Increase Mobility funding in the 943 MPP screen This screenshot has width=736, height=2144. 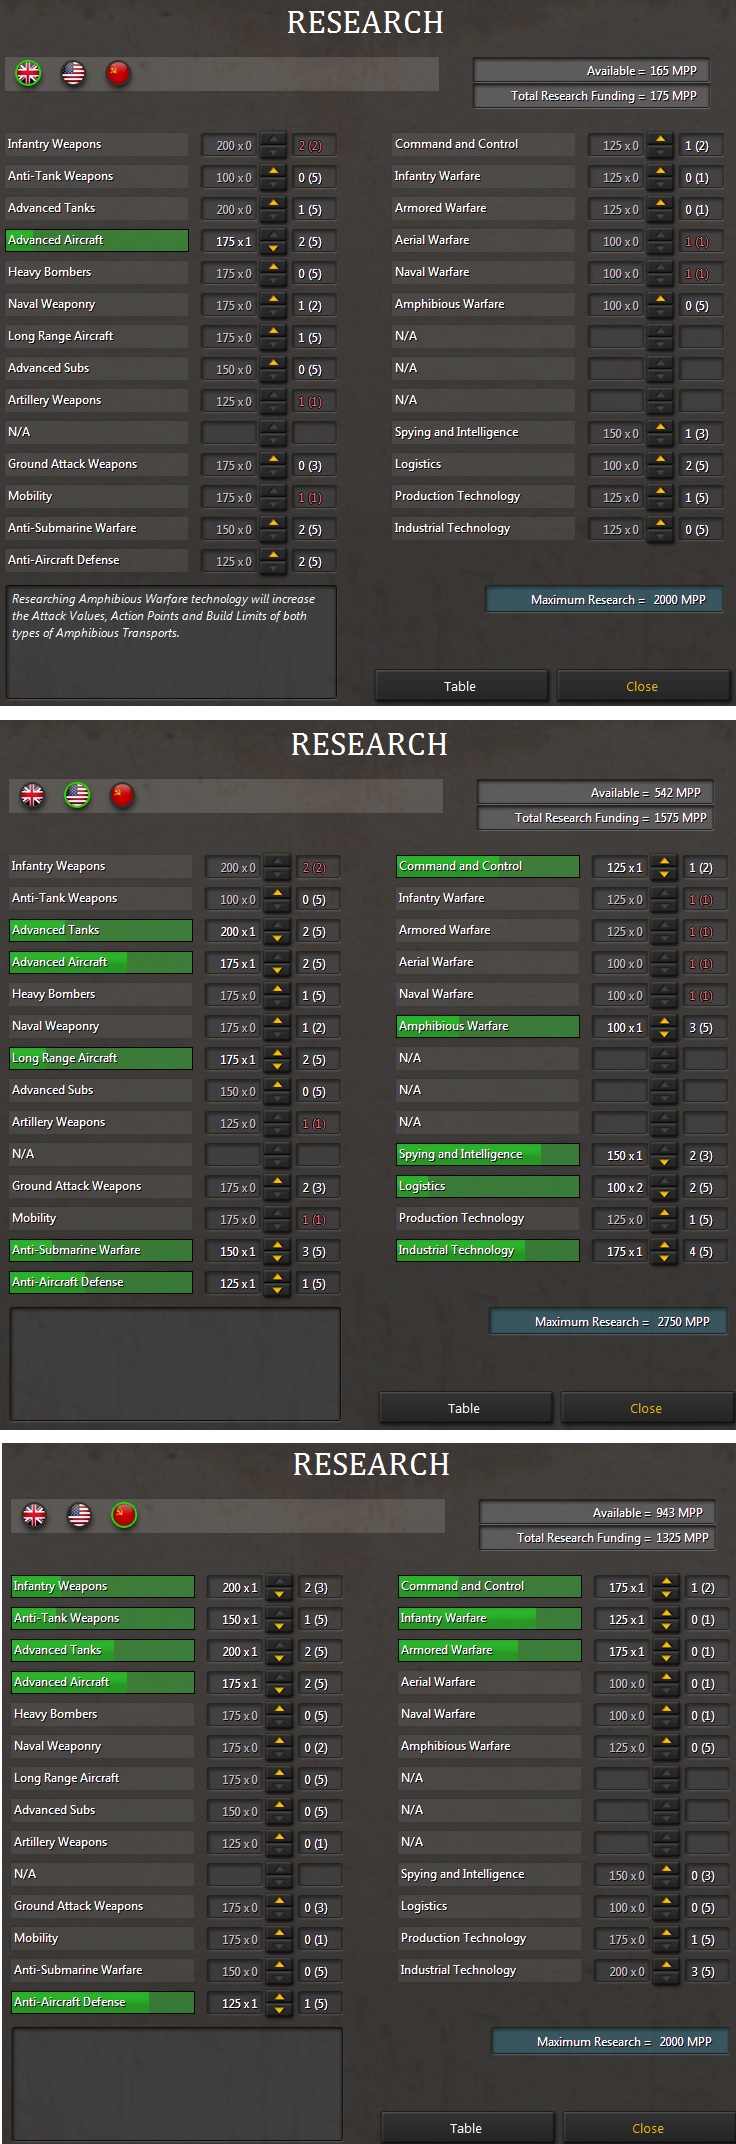[279, 1933]
